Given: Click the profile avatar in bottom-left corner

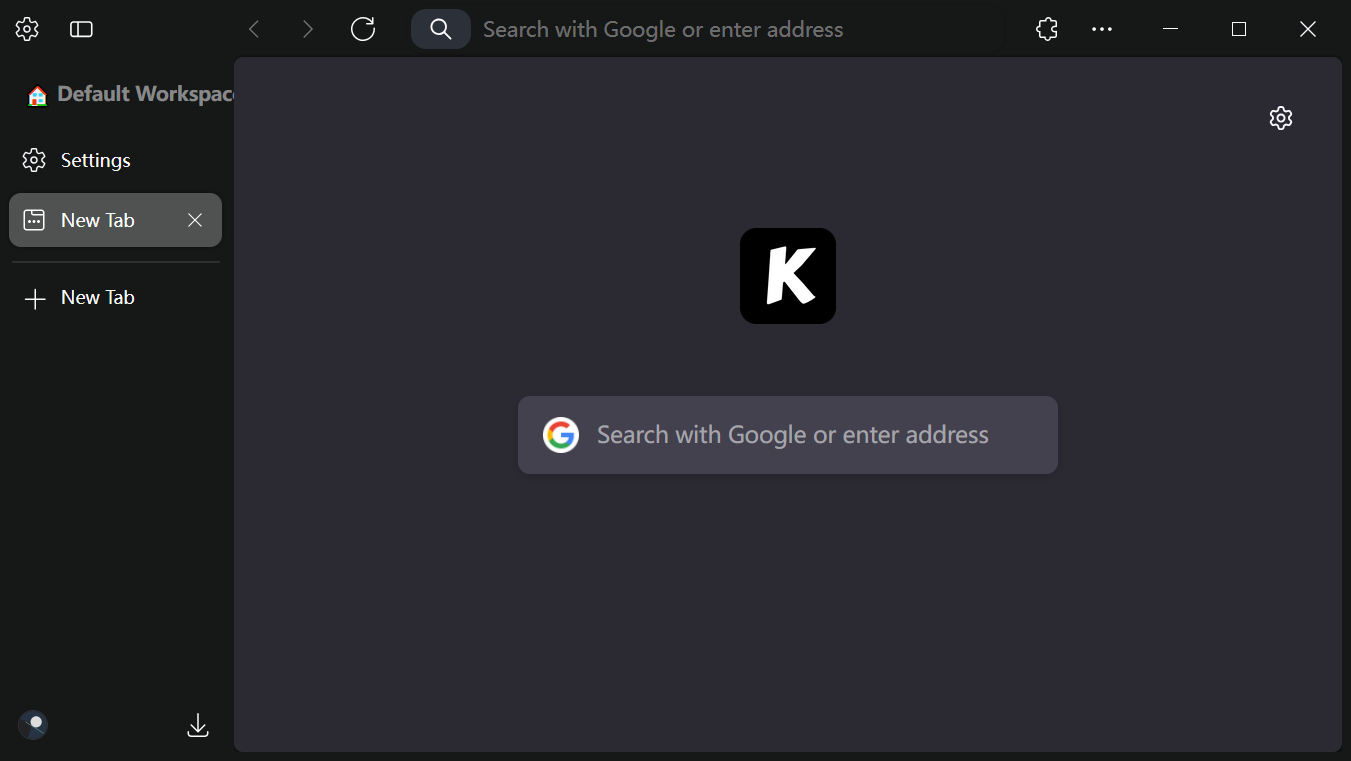Looking at the screenshot, I should pos(32,724).
